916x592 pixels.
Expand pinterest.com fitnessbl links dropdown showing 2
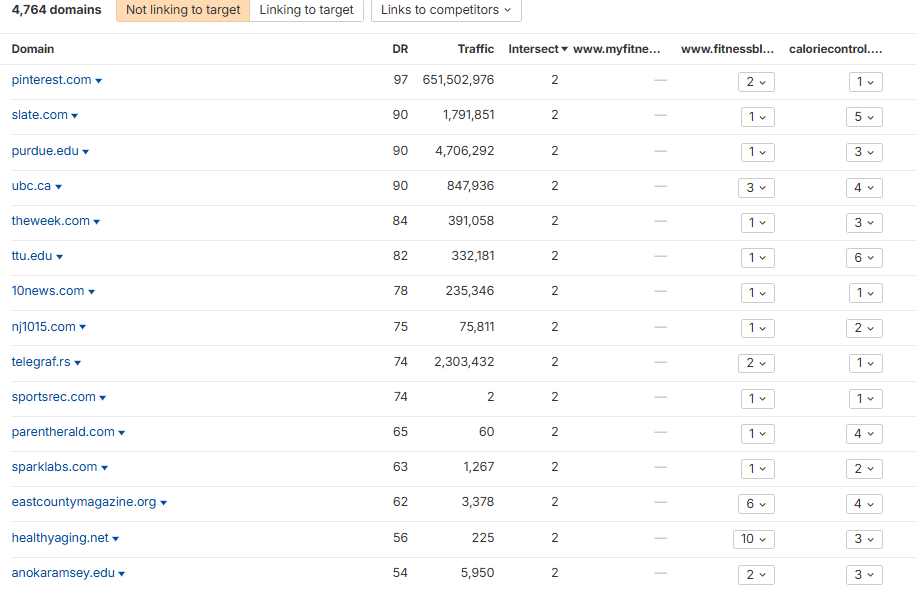[757, 82]
